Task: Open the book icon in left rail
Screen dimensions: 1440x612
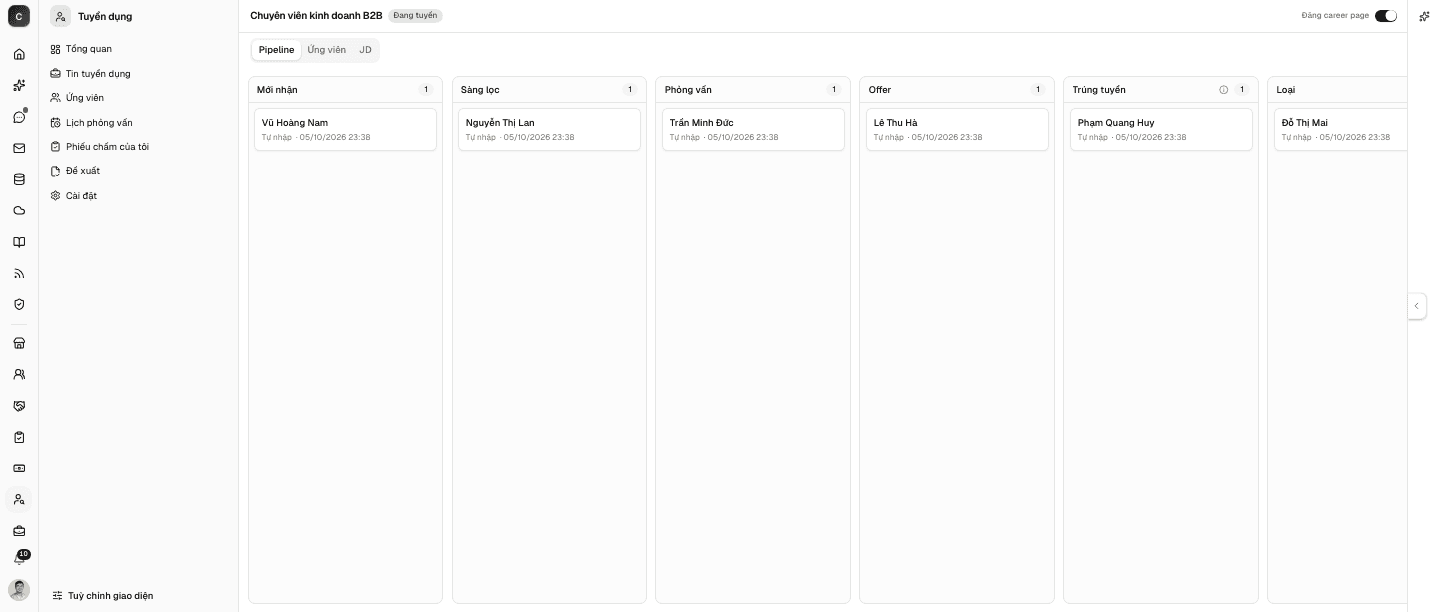Action: [x=19, y=242]
